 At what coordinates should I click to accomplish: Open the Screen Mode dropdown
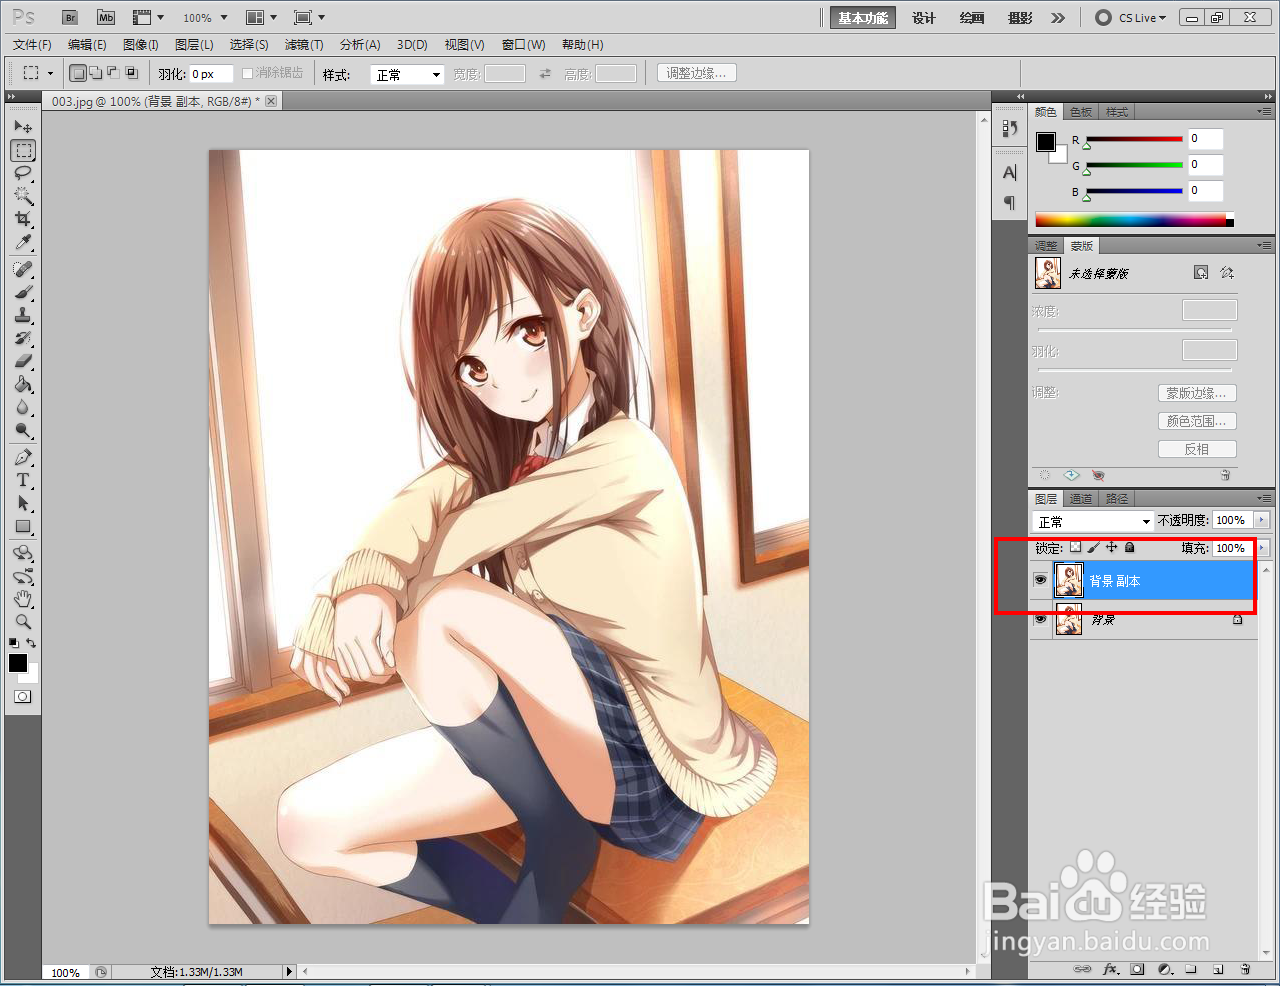coord(310,18)
